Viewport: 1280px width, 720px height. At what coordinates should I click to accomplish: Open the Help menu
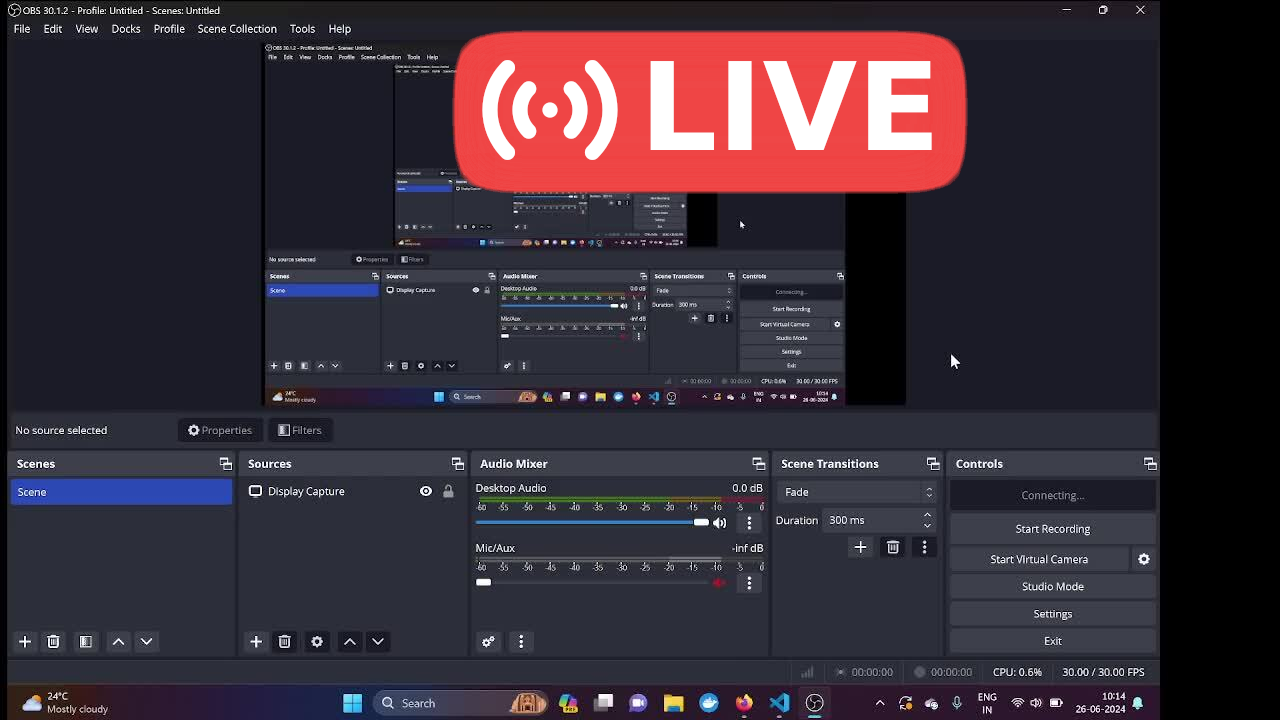point(340,29)
